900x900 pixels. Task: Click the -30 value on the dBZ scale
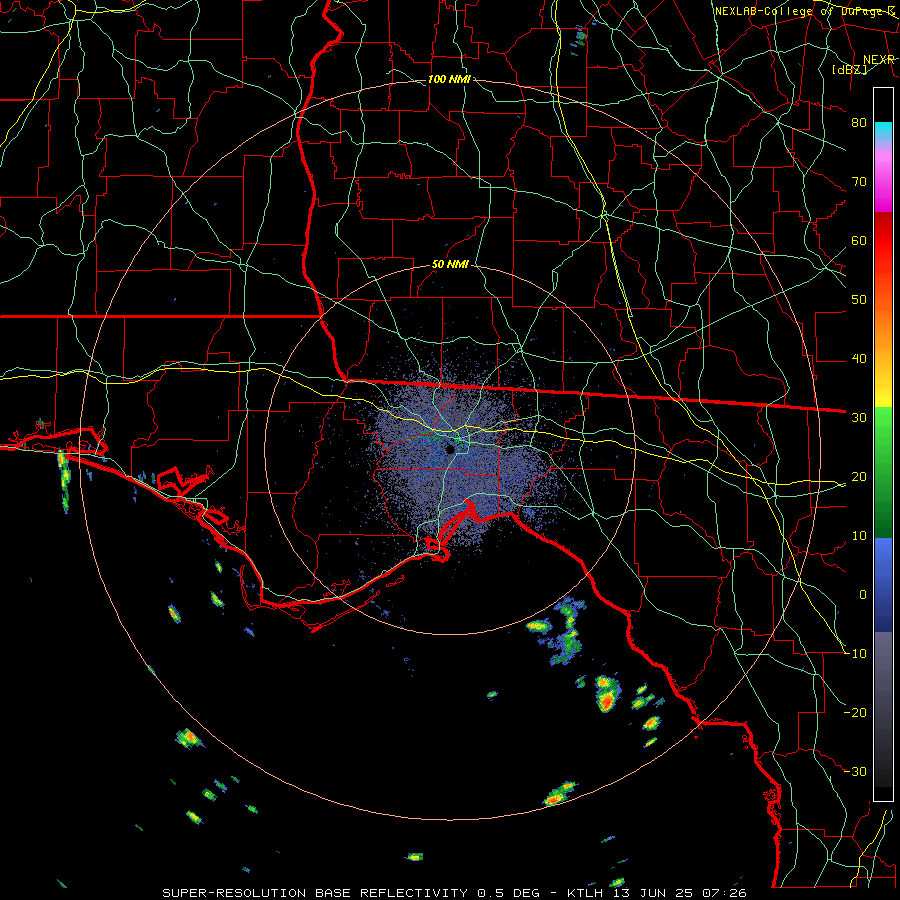(855, 772)
